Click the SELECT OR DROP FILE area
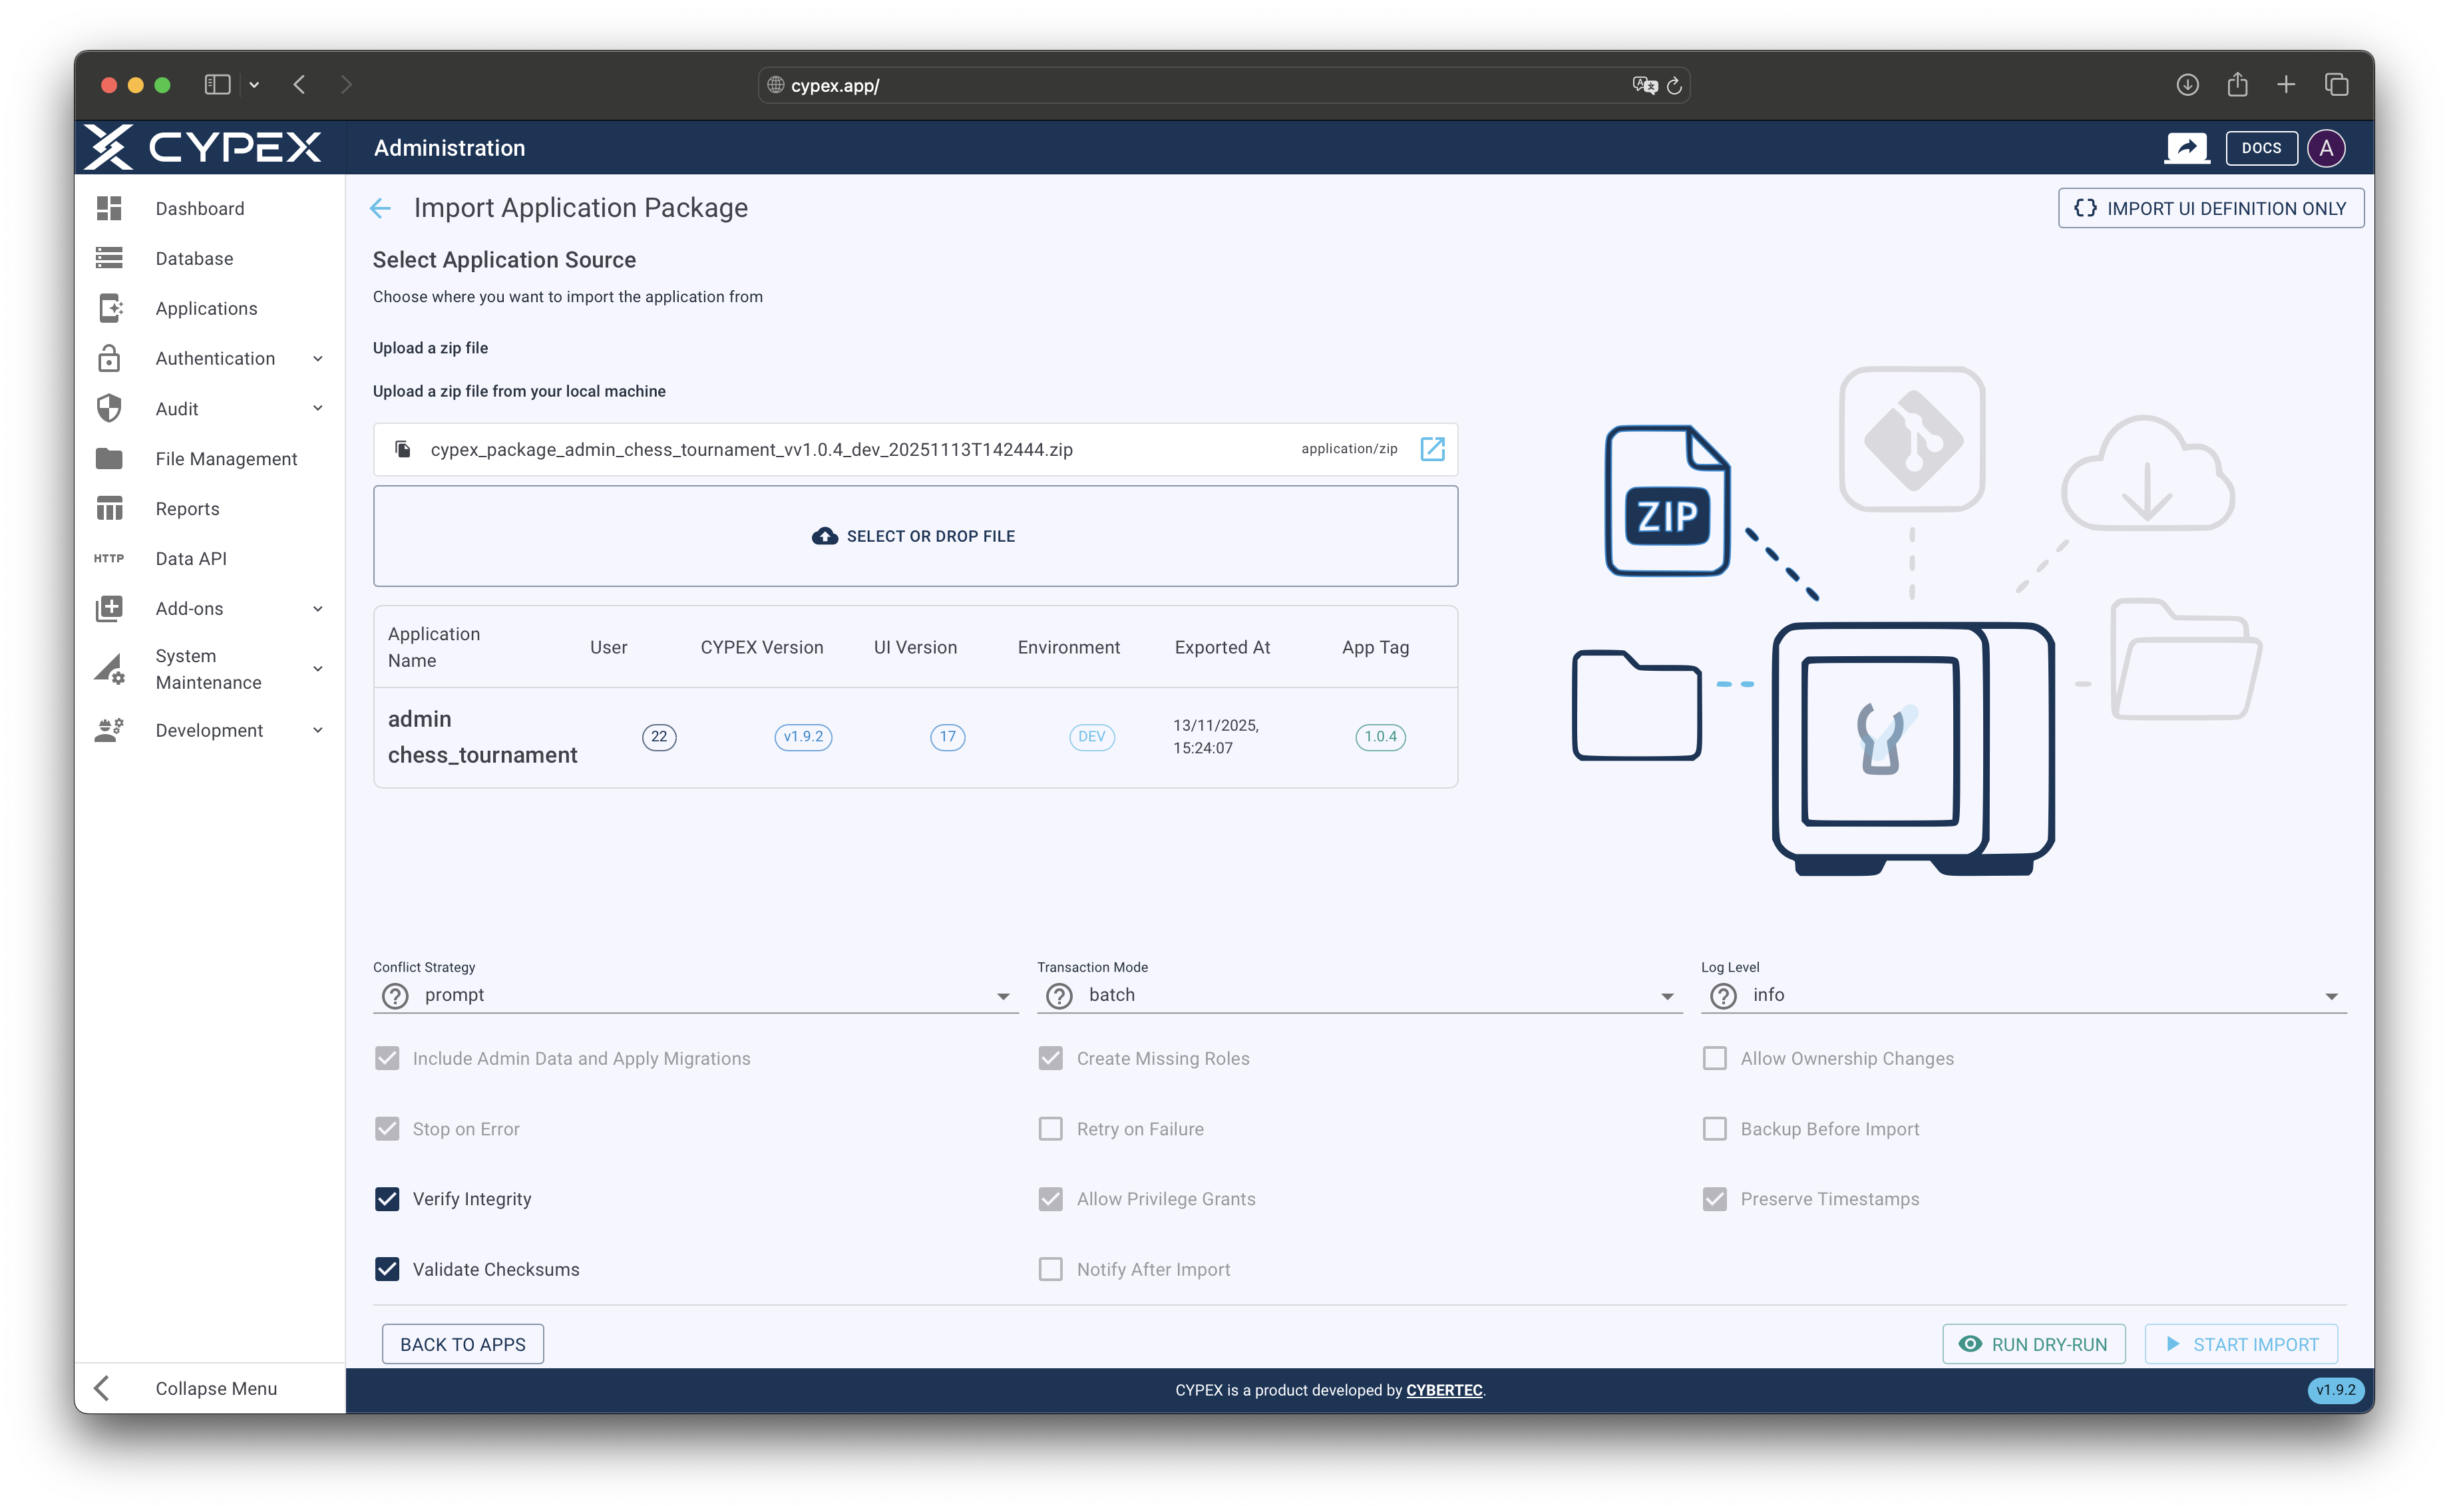Image resolution: width=2449 pixels, height=1512 pixels. tap(914, 535)
